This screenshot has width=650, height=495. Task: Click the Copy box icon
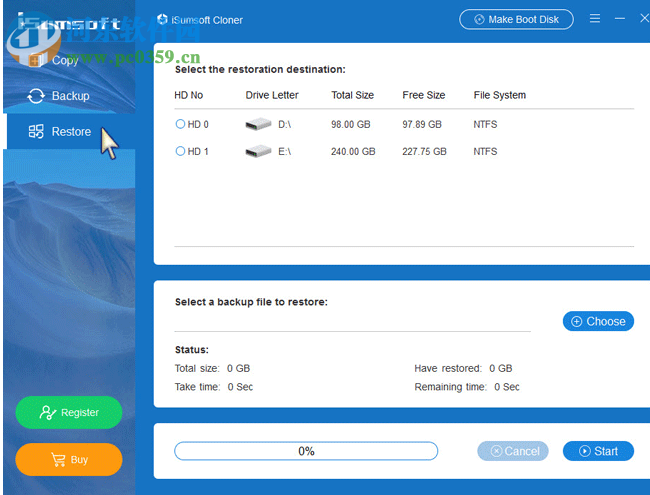tap(37, 61)
